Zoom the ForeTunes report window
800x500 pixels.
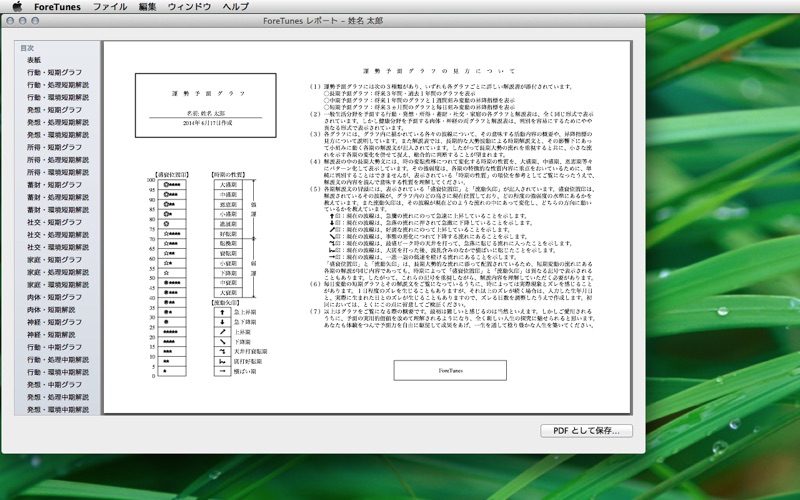click(x=35, y=21)
